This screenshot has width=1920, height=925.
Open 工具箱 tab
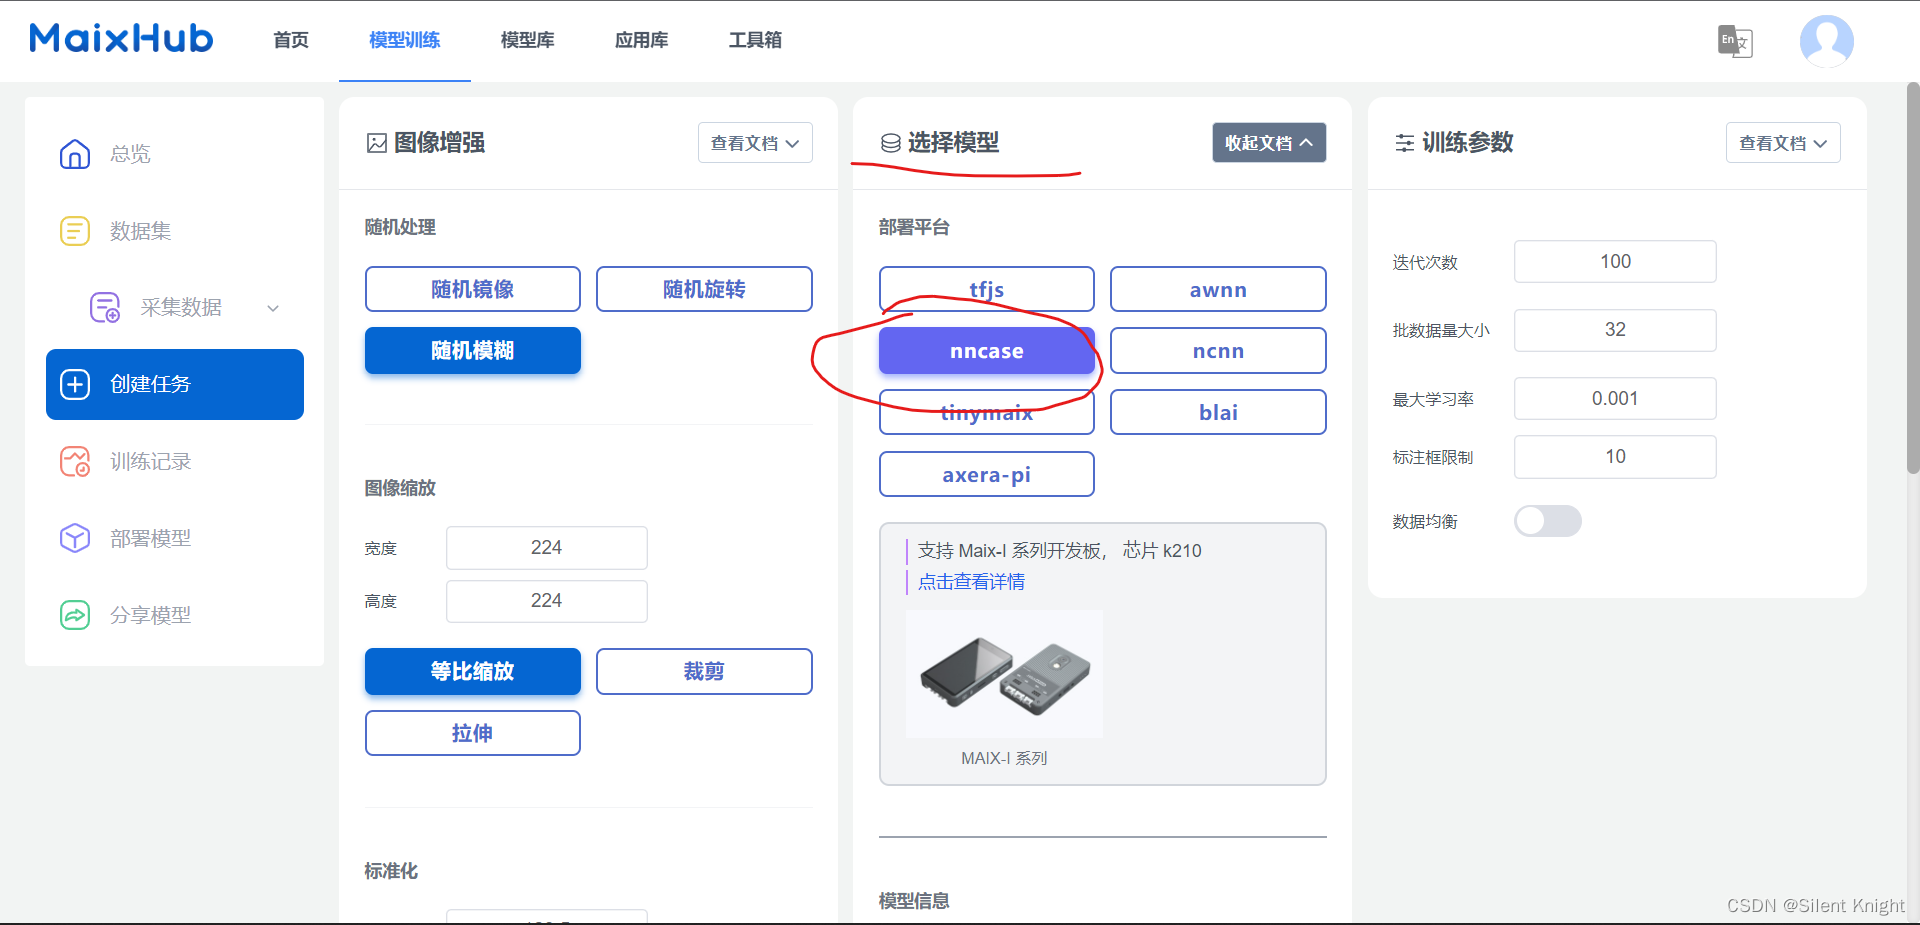click(x=756, y=40)
